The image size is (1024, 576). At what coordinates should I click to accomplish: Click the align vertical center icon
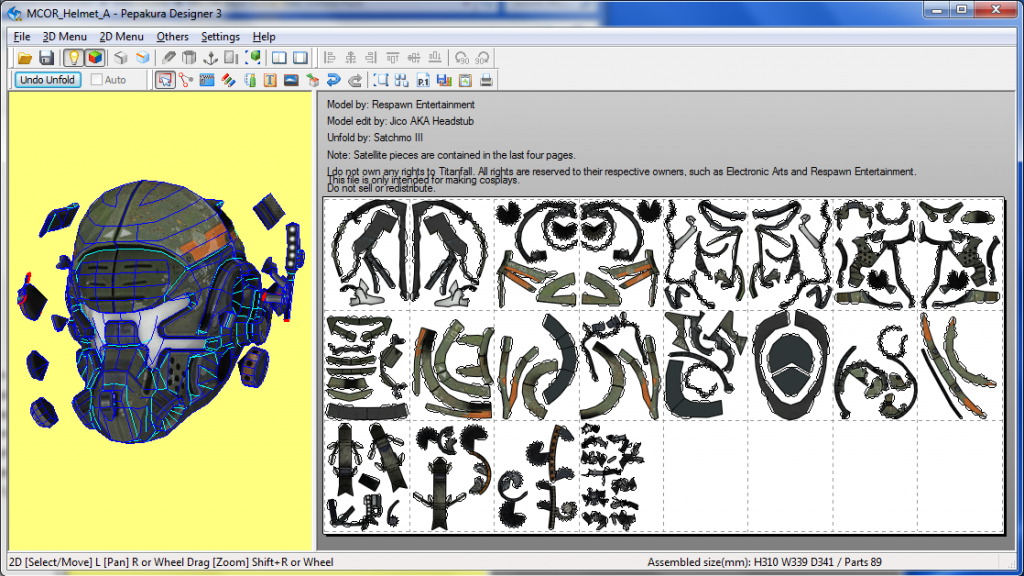pos(413,58)
